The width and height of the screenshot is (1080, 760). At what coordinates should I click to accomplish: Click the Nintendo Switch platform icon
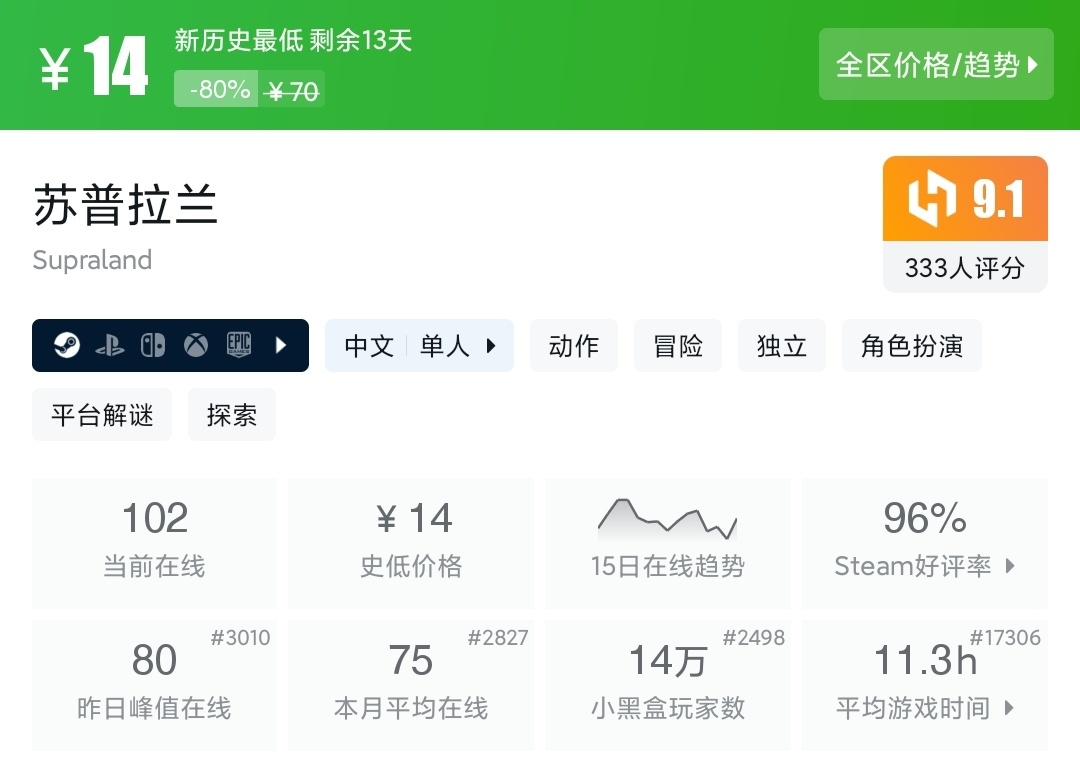[153, 346]
